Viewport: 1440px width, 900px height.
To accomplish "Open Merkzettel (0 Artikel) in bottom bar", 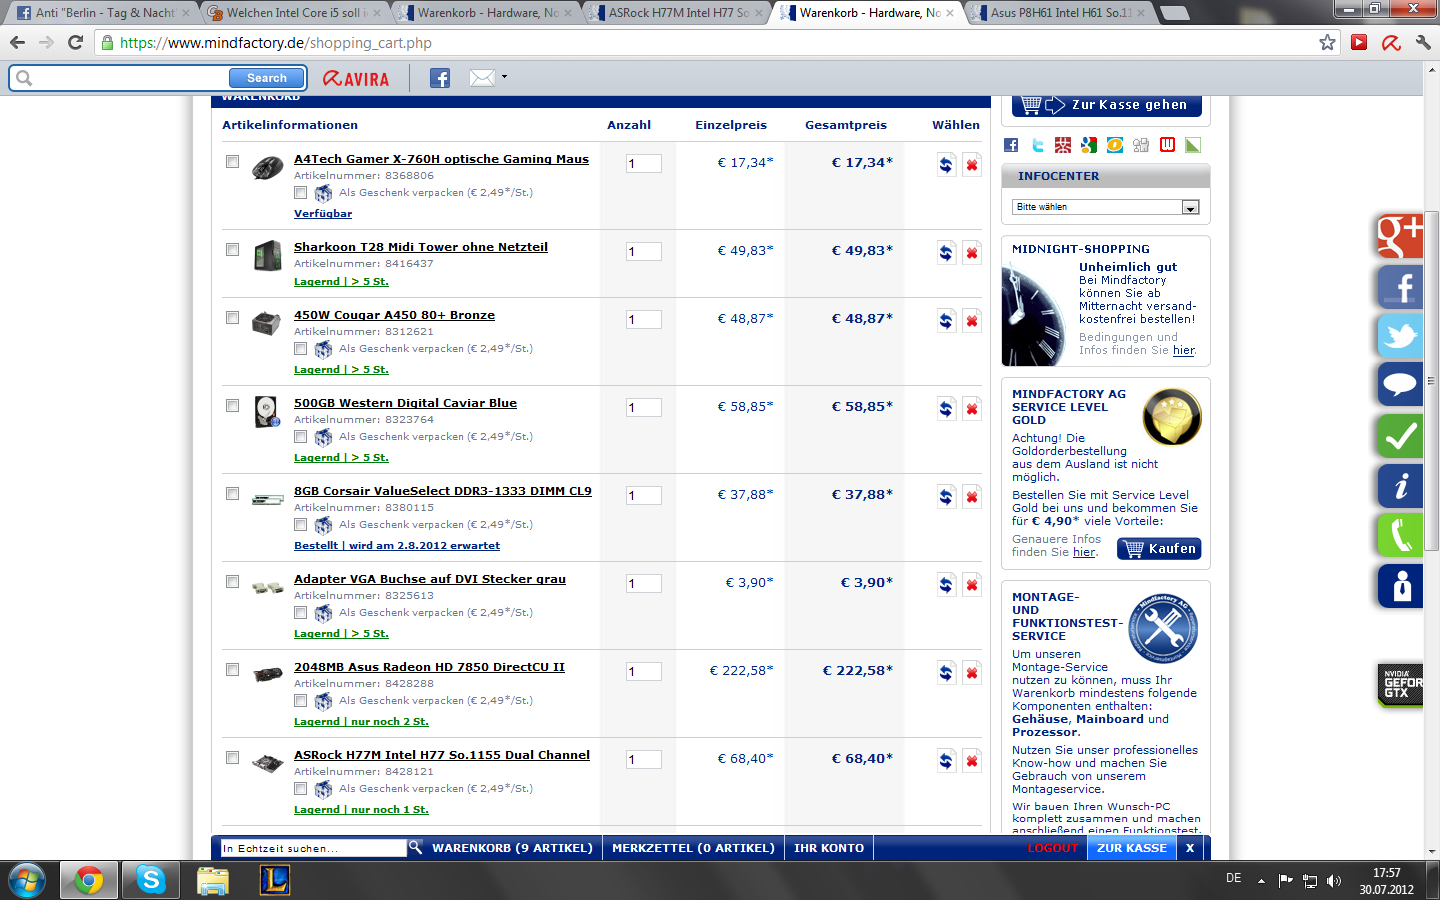I will click(693, 848).
